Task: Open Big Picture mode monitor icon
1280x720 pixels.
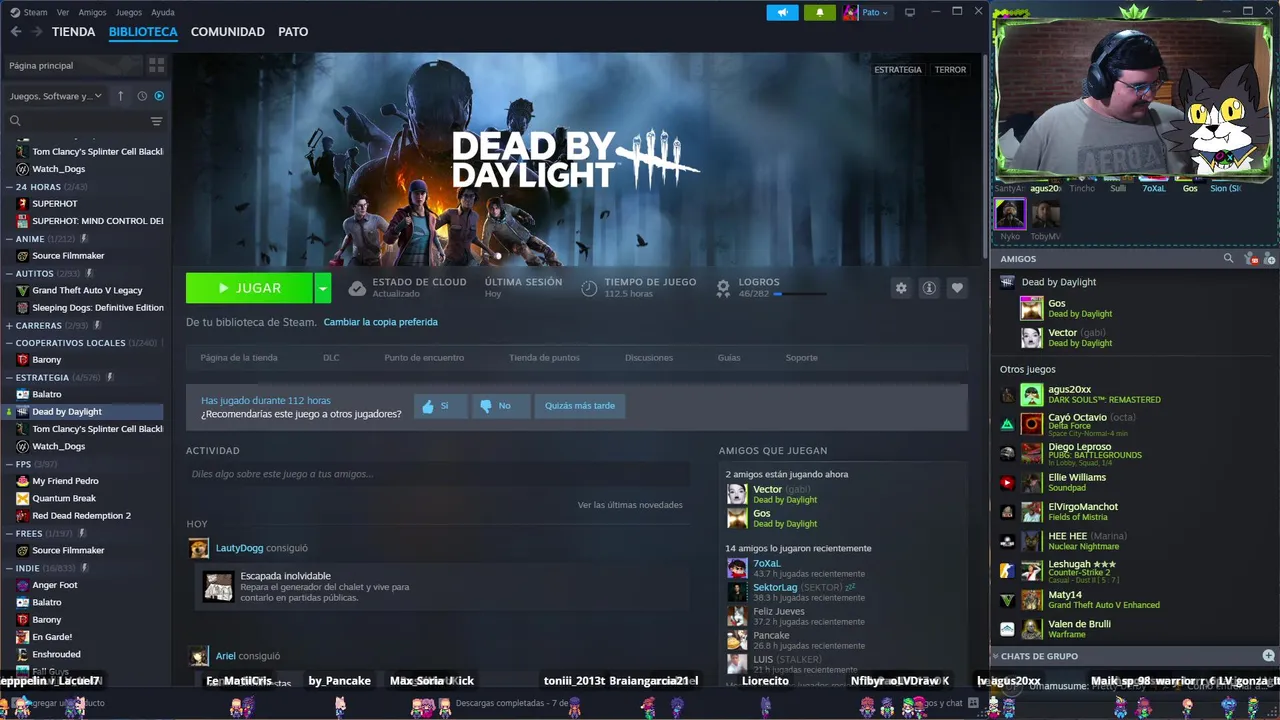Action: tap(910, 12)
